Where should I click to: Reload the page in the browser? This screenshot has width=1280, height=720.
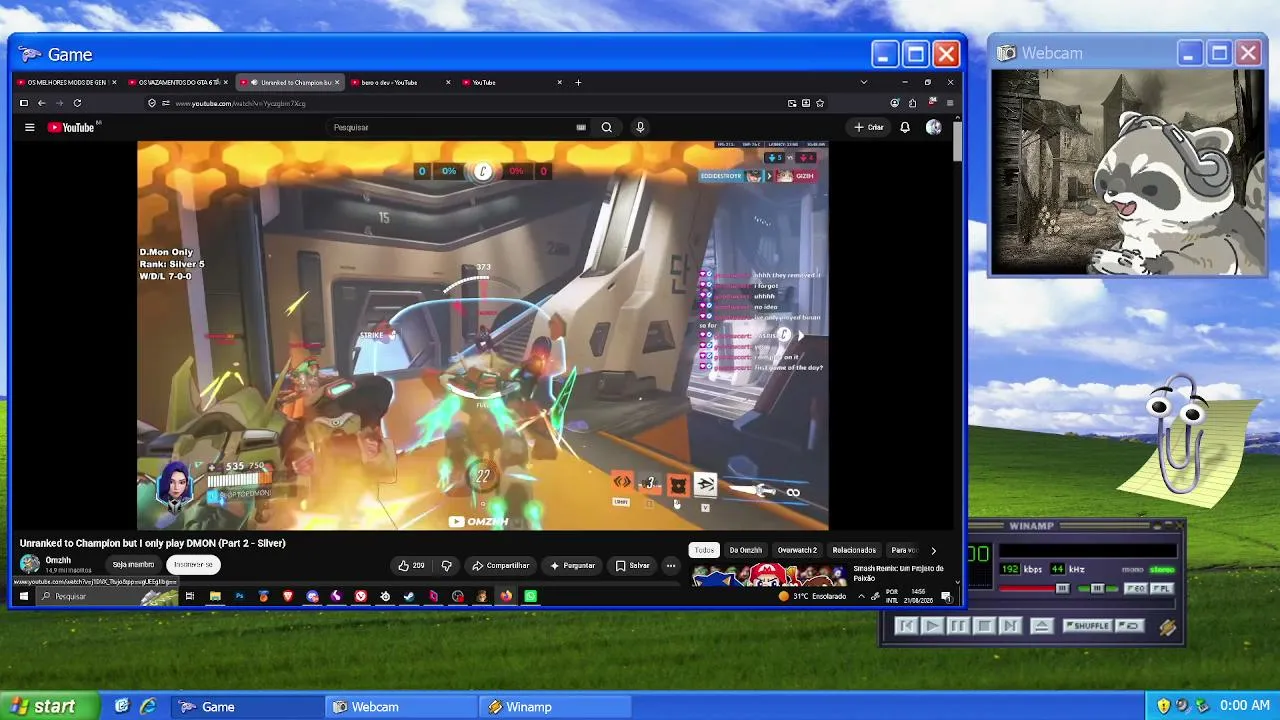pyautogui.click(x=77, y=103)
